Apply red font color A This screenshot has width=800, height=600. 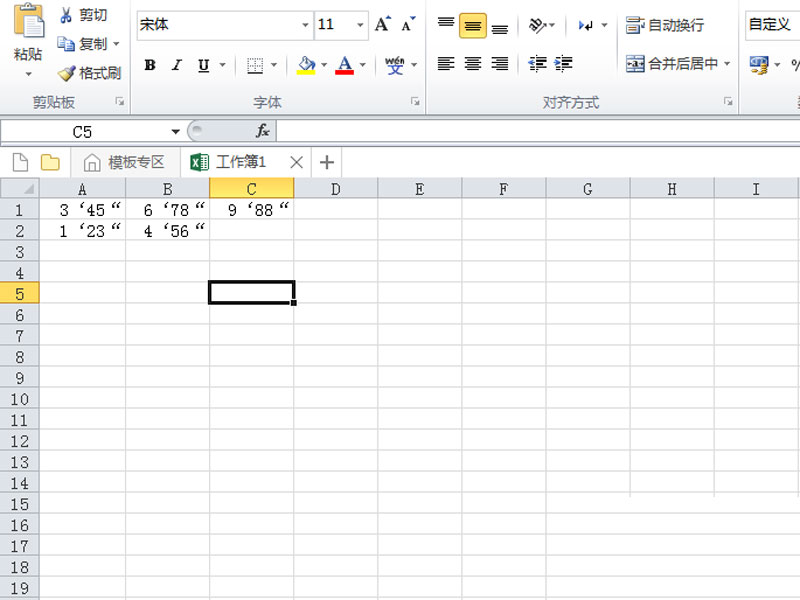[344, 65]
